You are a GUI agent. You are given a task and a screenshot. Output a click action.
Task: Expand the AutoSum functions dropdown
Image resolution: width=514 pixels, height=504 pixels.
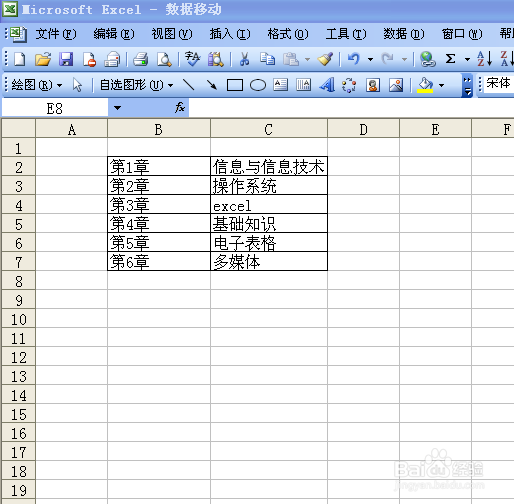(x=467, y=60)
